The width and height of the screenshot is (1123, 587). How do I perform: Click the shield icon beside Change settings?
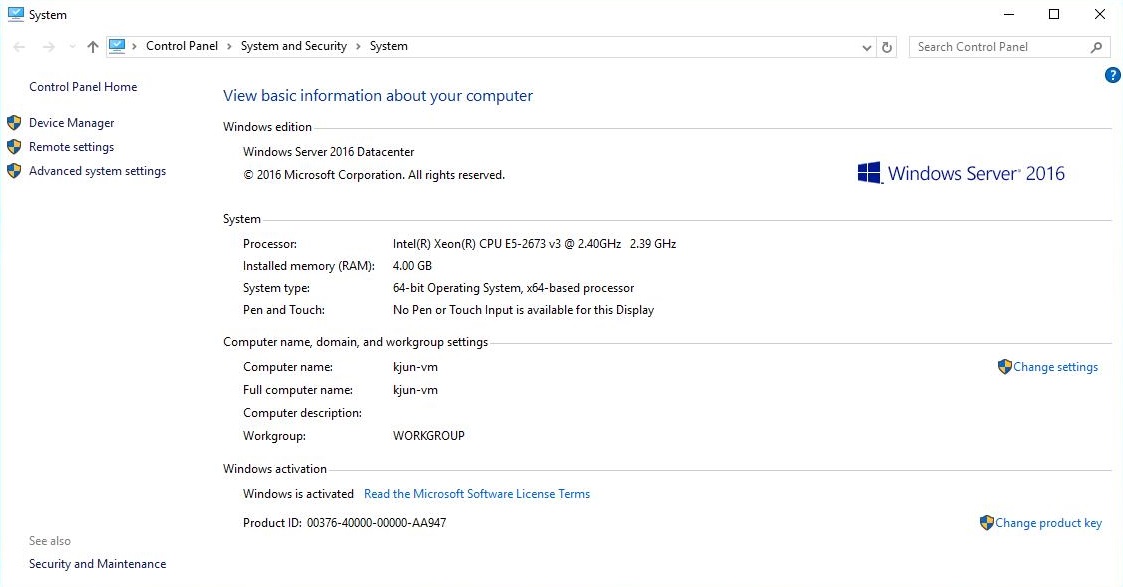point(1004,367)
